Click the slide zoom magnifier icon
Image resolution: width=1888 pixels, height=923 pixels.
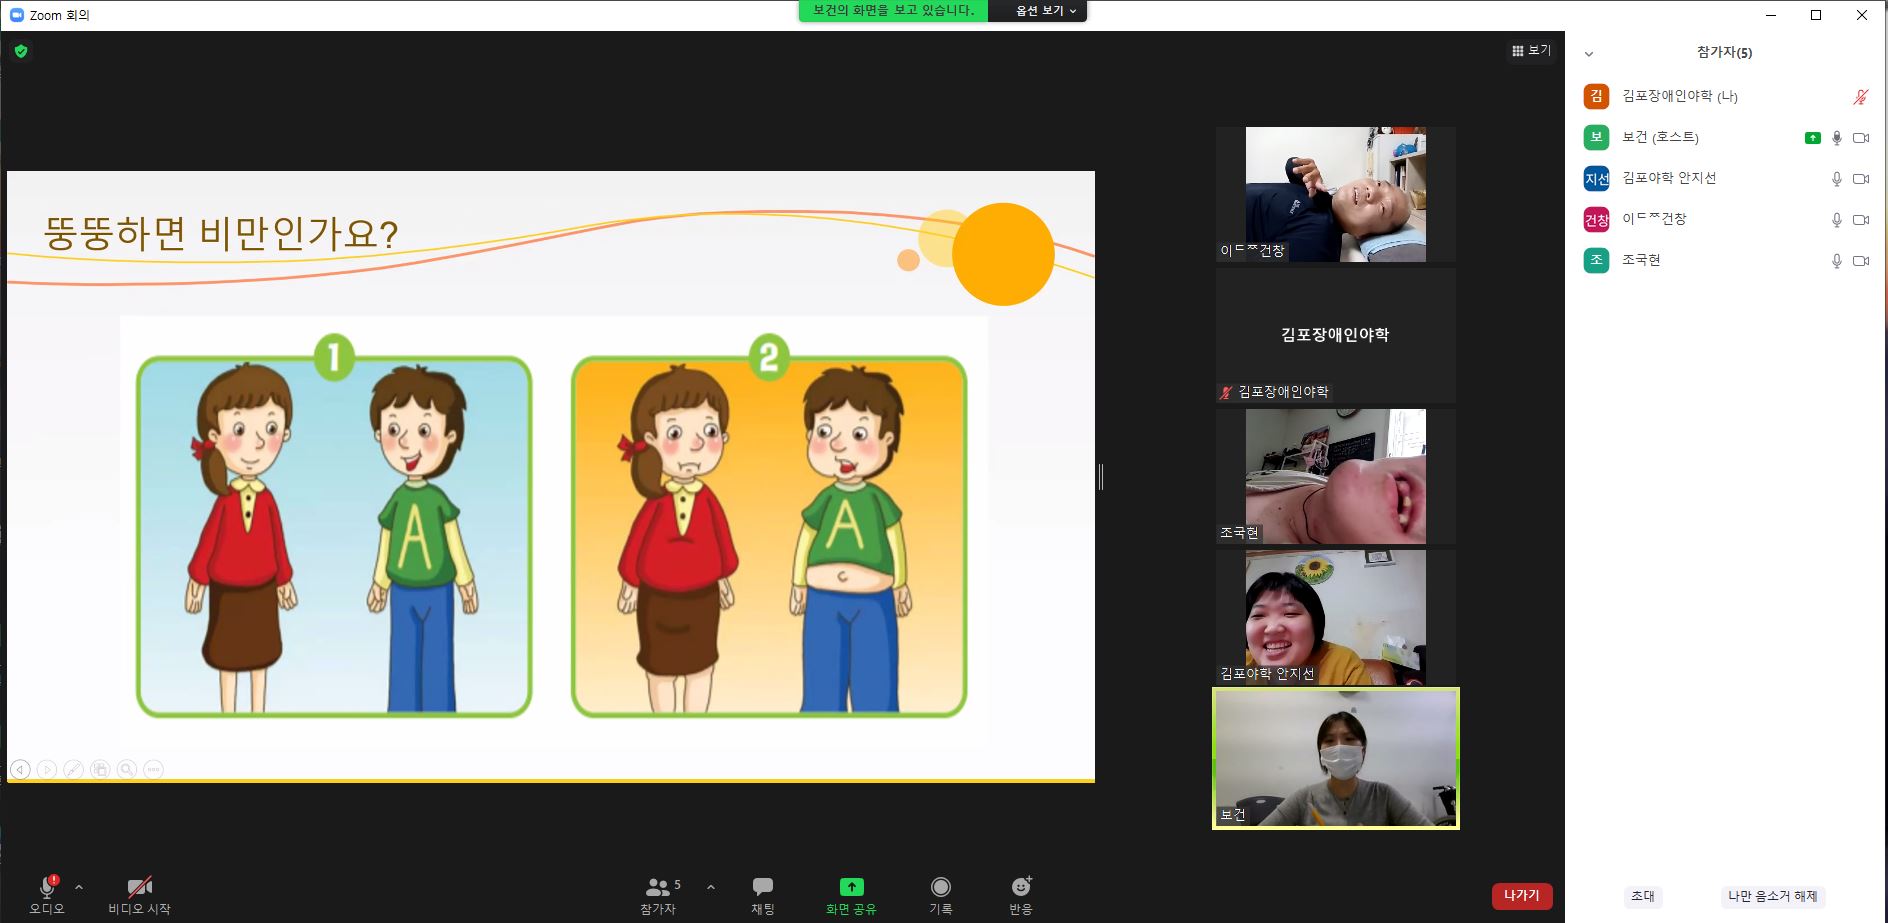[x=127, y=769]
